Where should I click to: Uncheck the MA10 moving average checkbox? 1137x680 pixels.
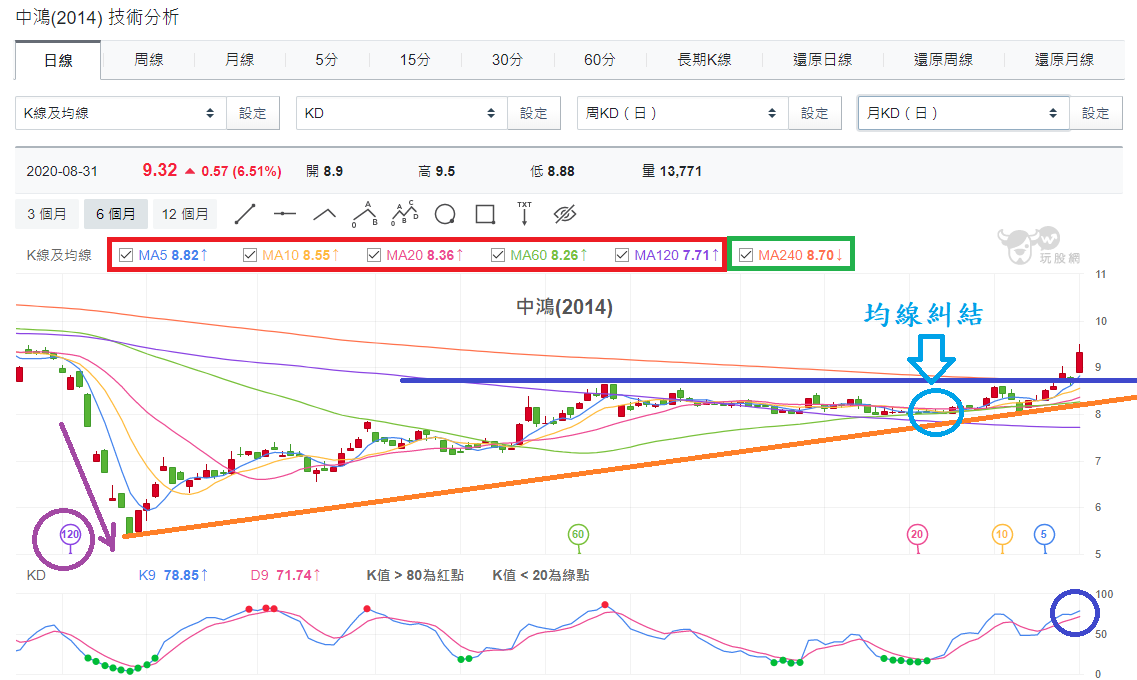[249, 255]
